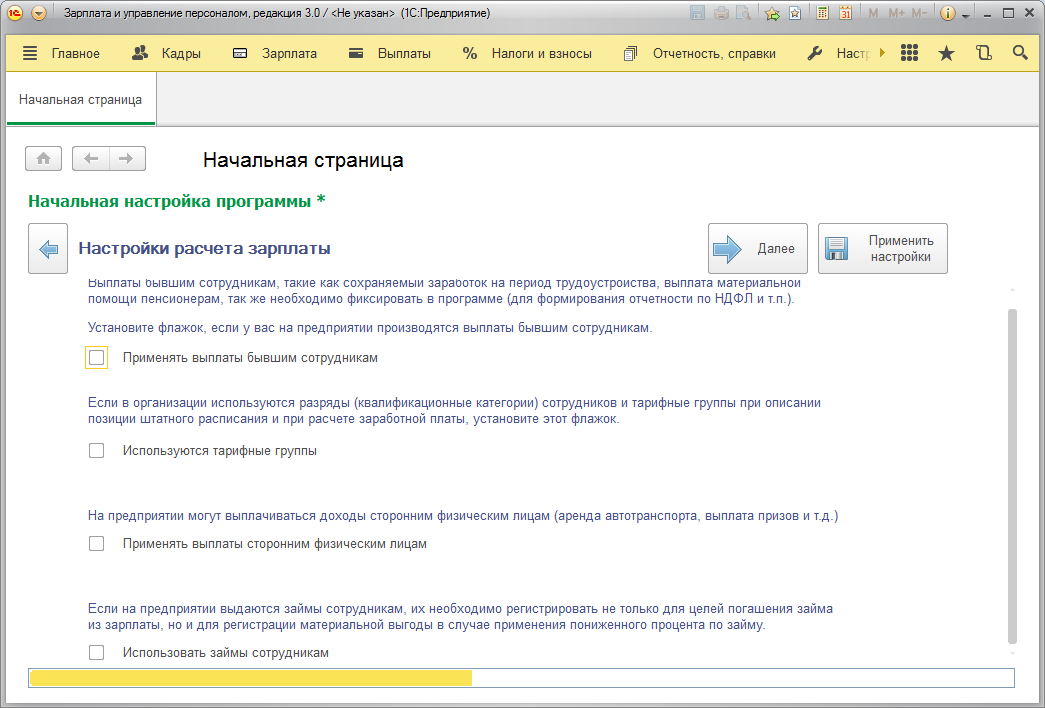Click the 'Далее' button
This screenshot has width=1045, height=708.
tap(758, 248)
